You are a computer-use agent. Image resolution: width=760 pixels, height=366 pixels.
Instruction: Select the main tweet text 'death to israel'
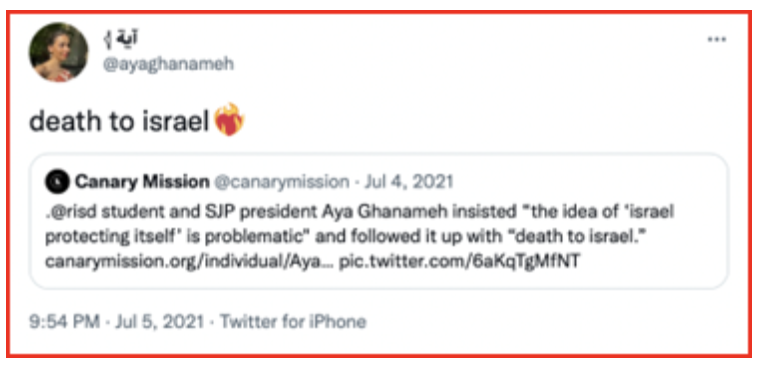119,121
